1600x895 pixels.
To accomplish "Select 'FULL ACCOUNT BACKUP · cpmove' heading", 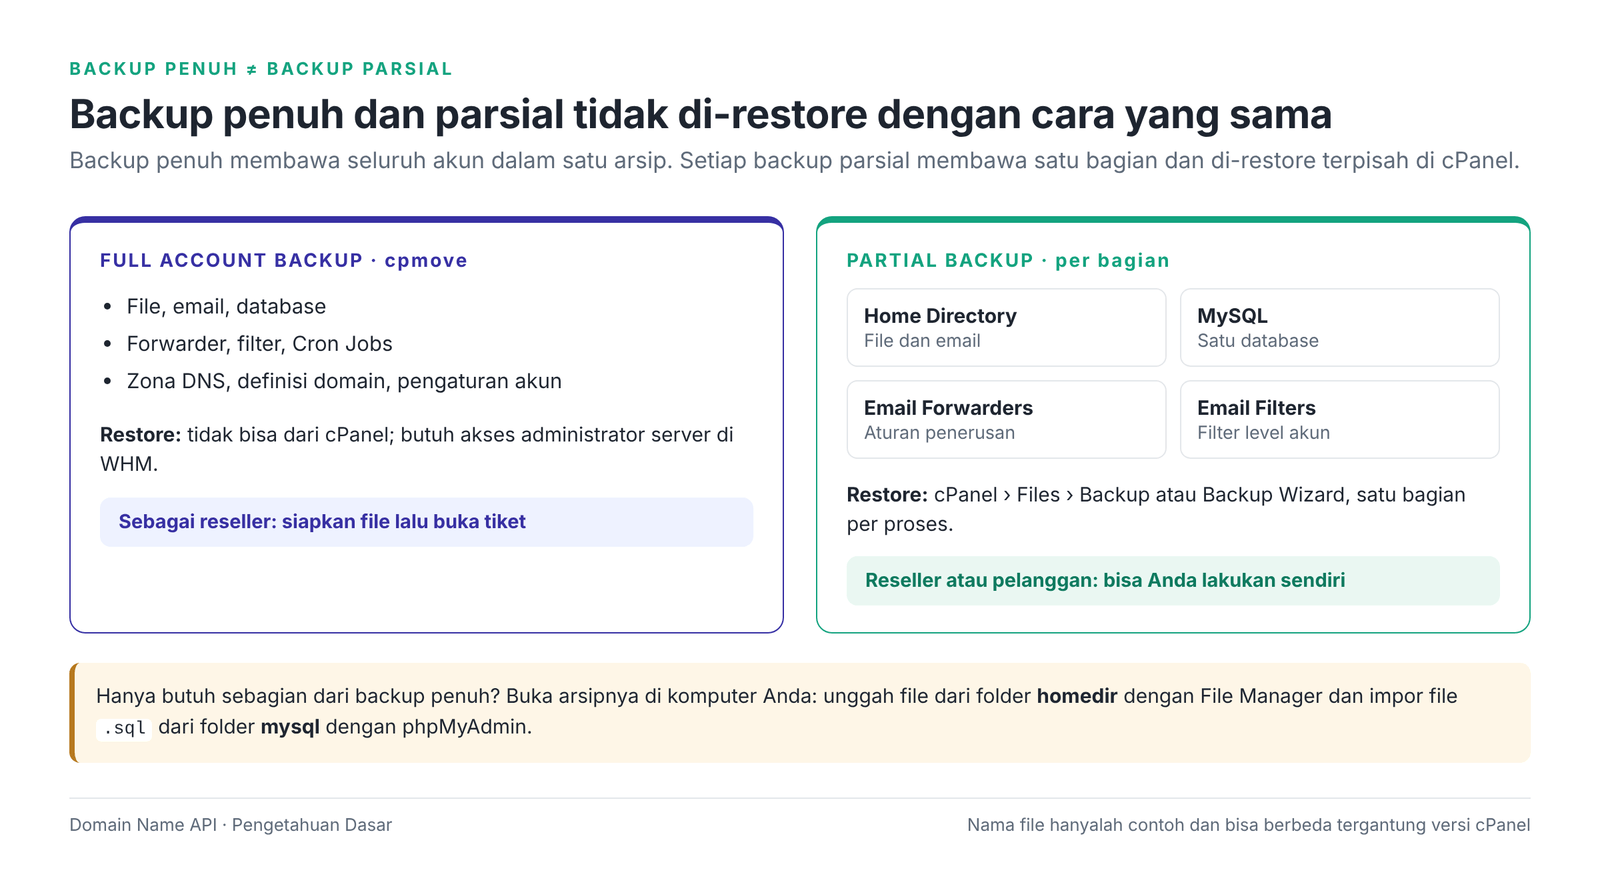I will (284, 261).
